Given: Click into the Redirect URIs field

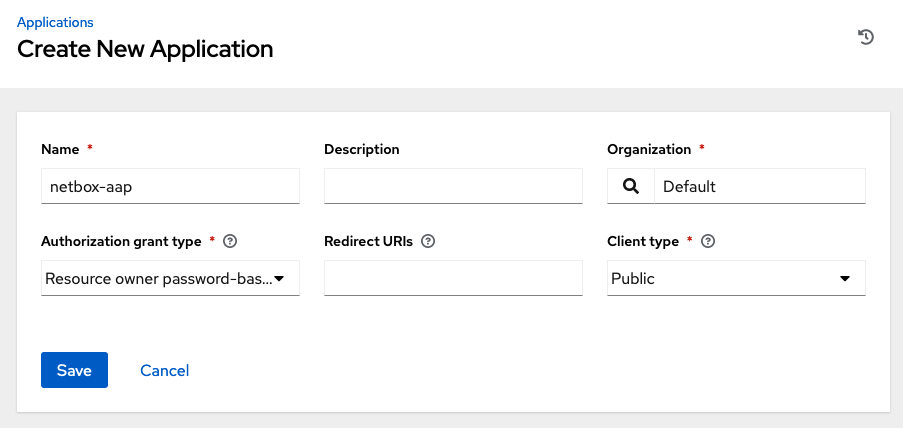Looking at the screenshot, I should pyautogui.click(x=453, y=278).
